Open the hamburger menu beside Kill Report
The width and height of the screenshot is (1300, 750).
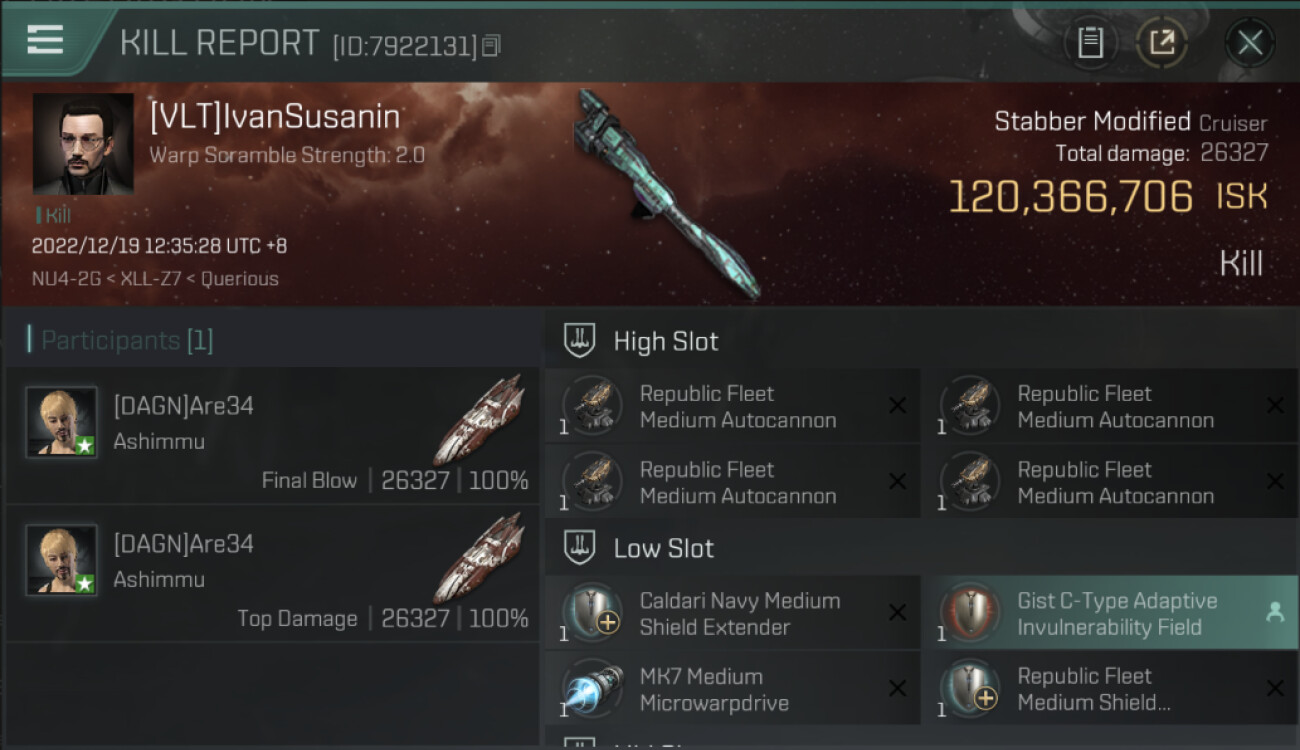point(45,40)
